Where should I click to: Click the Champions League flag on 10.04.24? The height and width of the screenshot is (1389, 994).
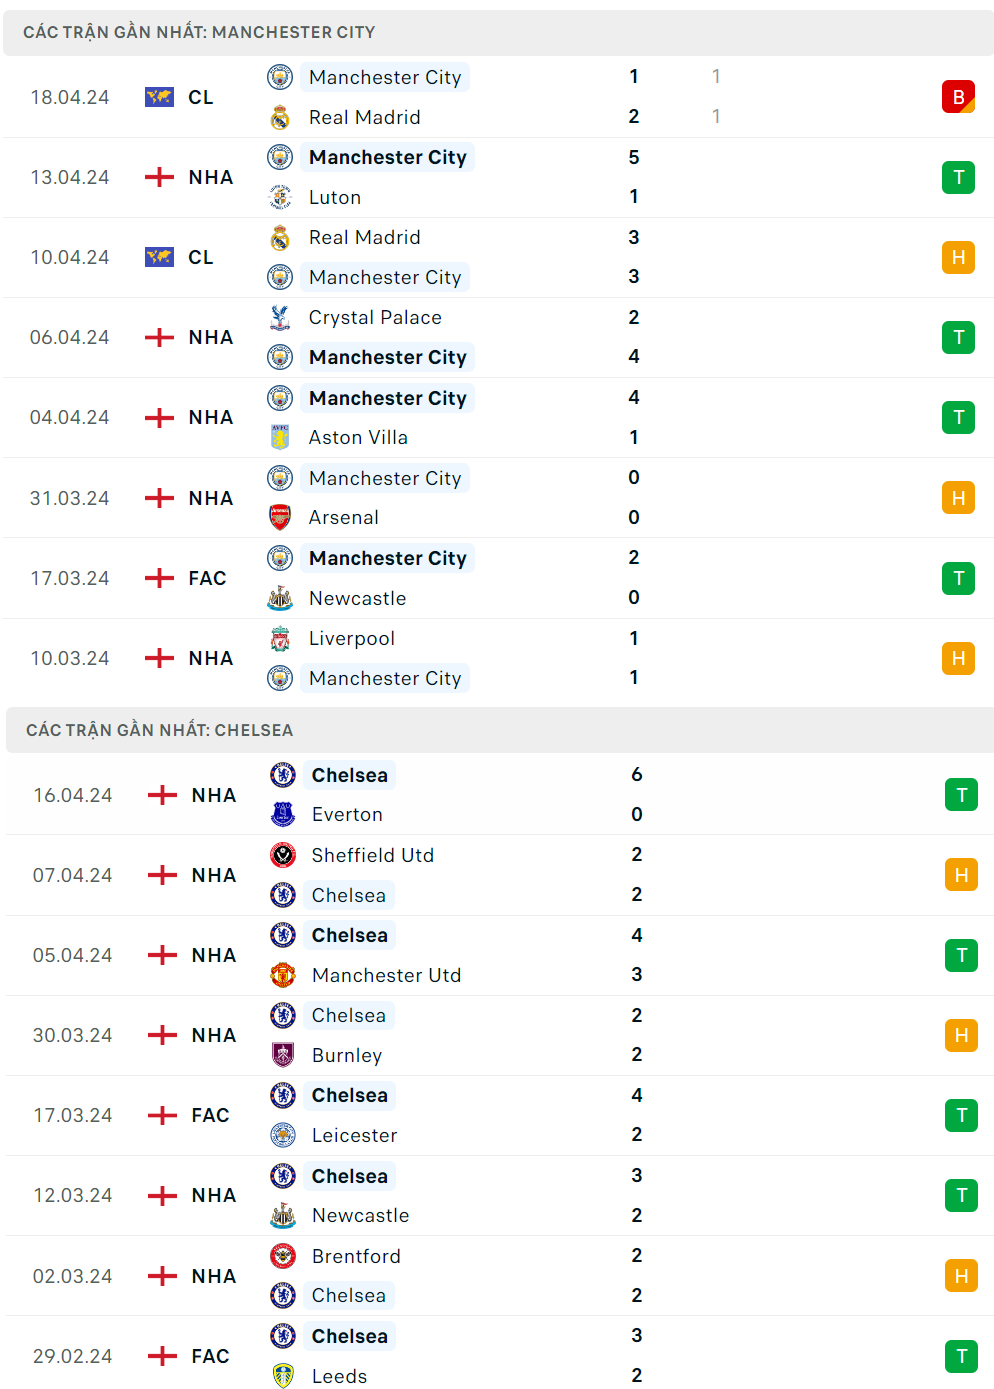(159, 257)
